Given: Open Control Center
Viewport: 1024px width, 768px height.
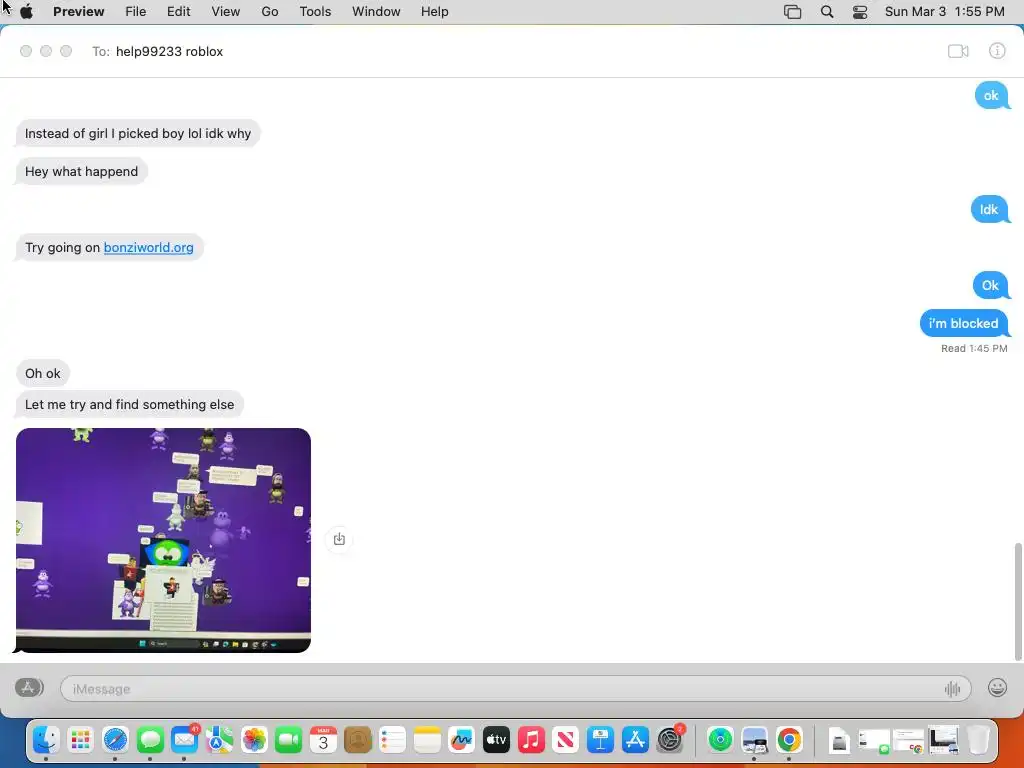Looking at the screenshot, I should tap(860, 12).
